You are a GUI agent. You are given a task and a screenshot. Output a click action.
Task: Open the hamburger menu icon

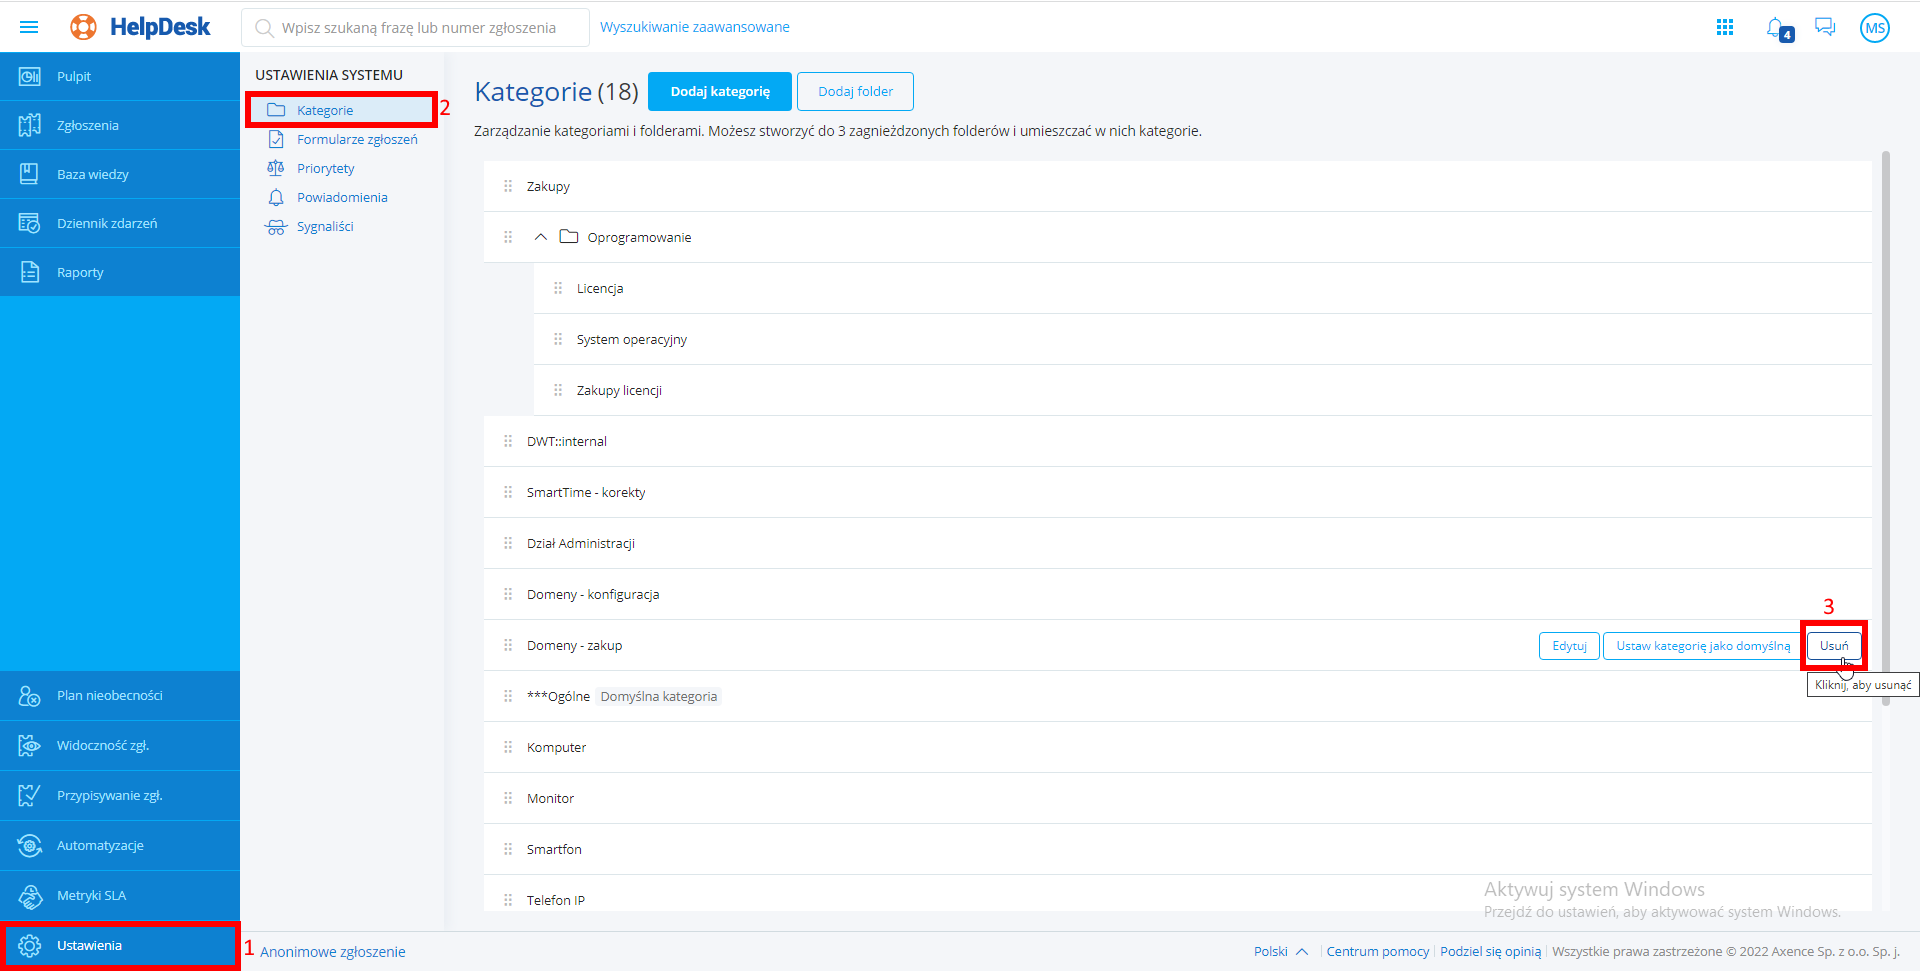point(29,27)
